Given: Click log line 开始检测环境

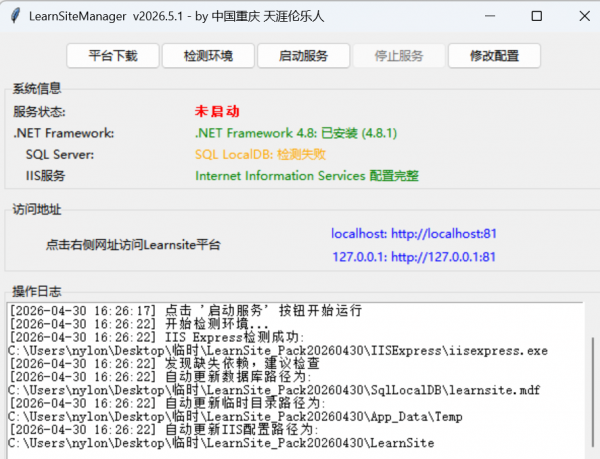Looking at the screenshot, I should click(x=139, y=324).
